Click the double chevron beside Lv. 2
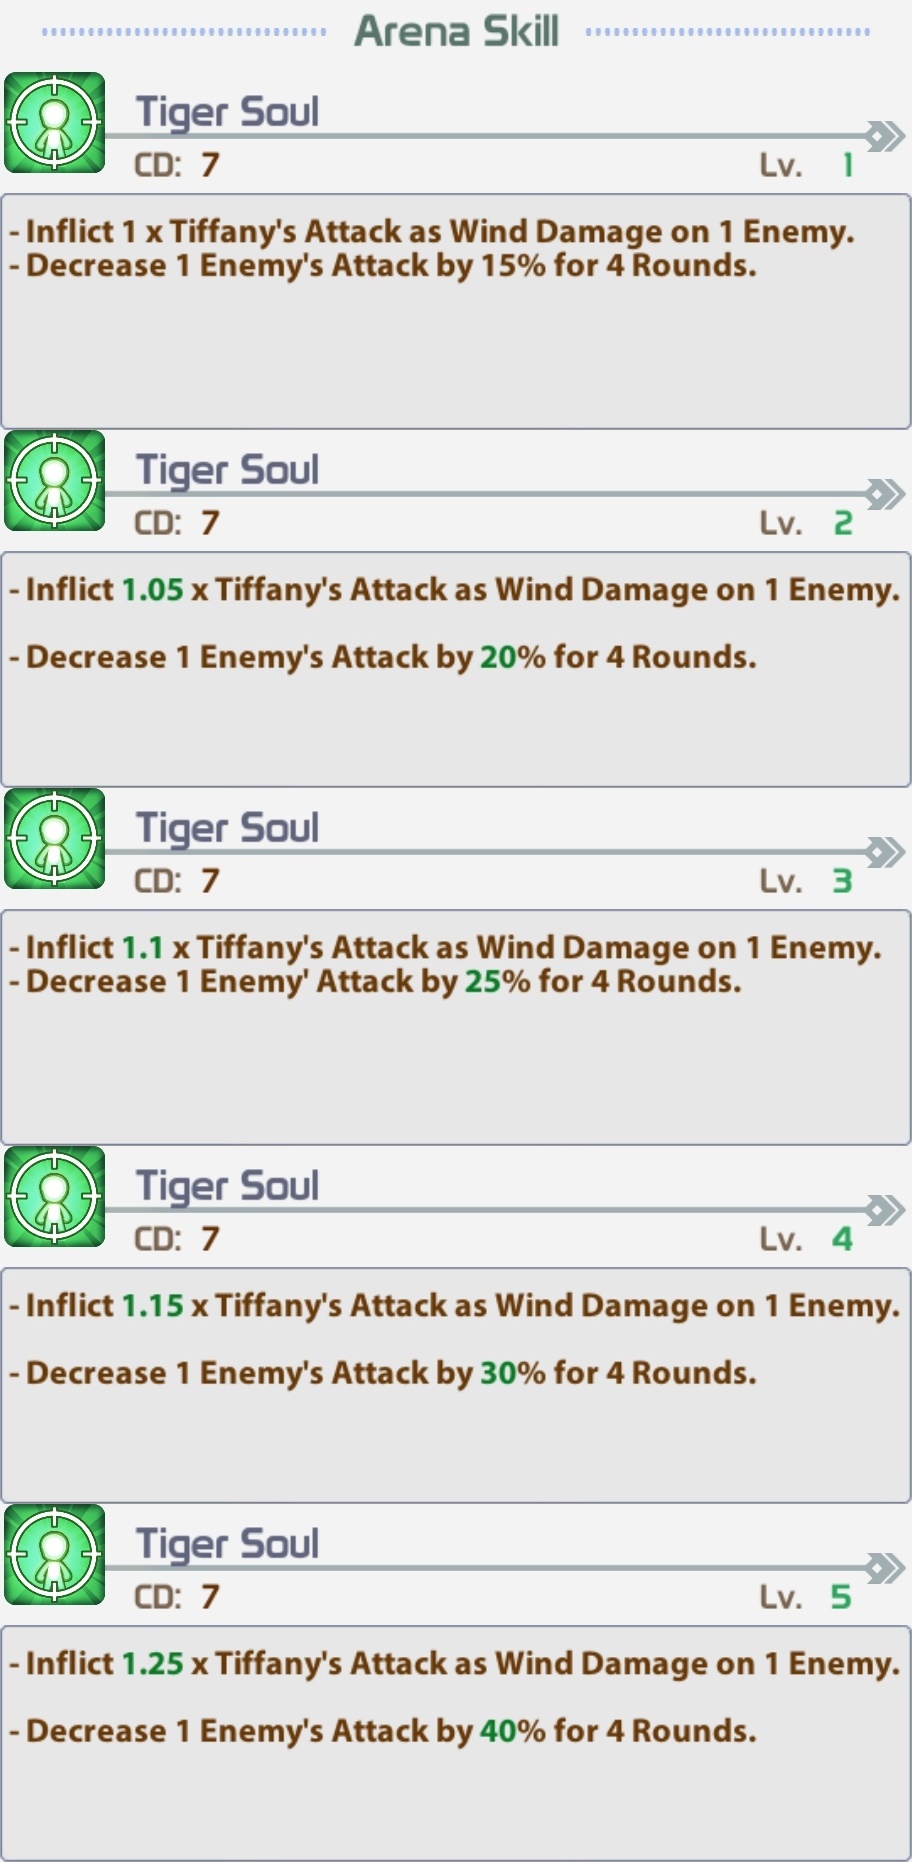This screenshot has width=912, height=1862. point(885,494)
